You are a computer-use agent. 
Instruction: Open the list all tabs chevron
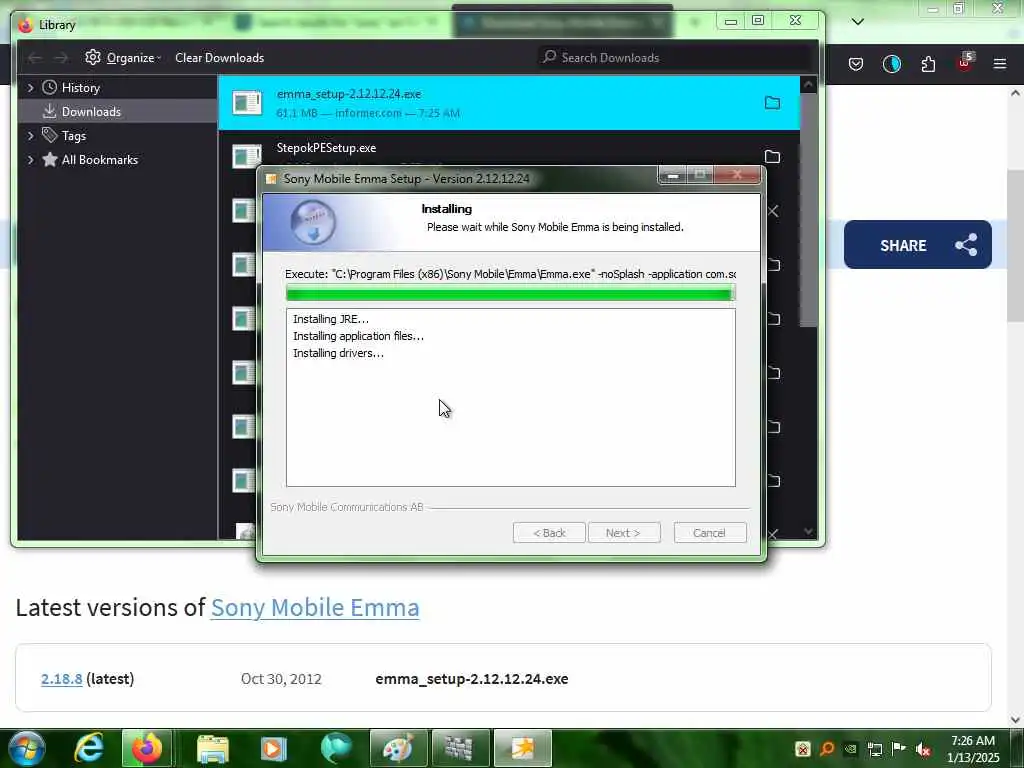pos(858,22)
